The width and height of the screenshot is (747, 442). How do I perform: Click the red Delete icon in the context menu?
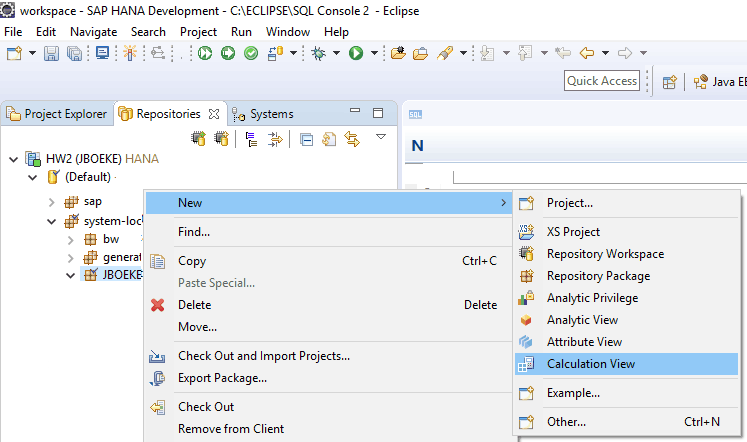click(x=157, y=305)
